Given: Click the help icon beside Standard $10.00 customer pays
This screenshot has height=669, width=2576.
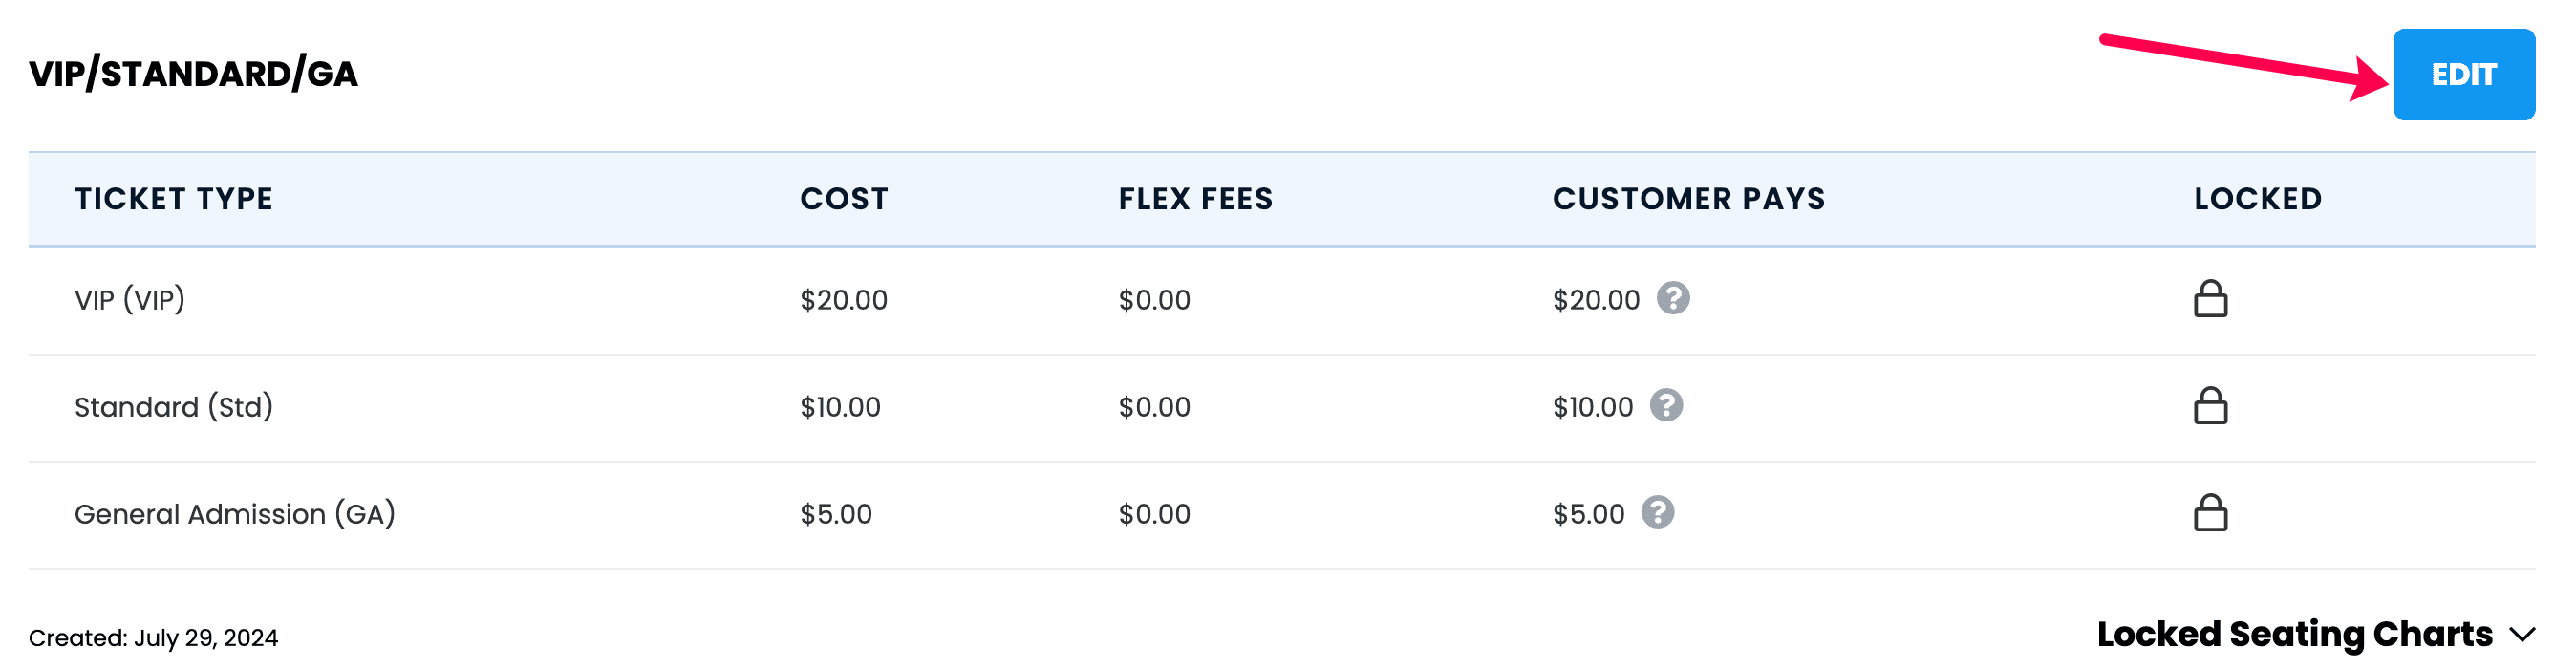Looking at the screenshot, I should point(1666,405).
